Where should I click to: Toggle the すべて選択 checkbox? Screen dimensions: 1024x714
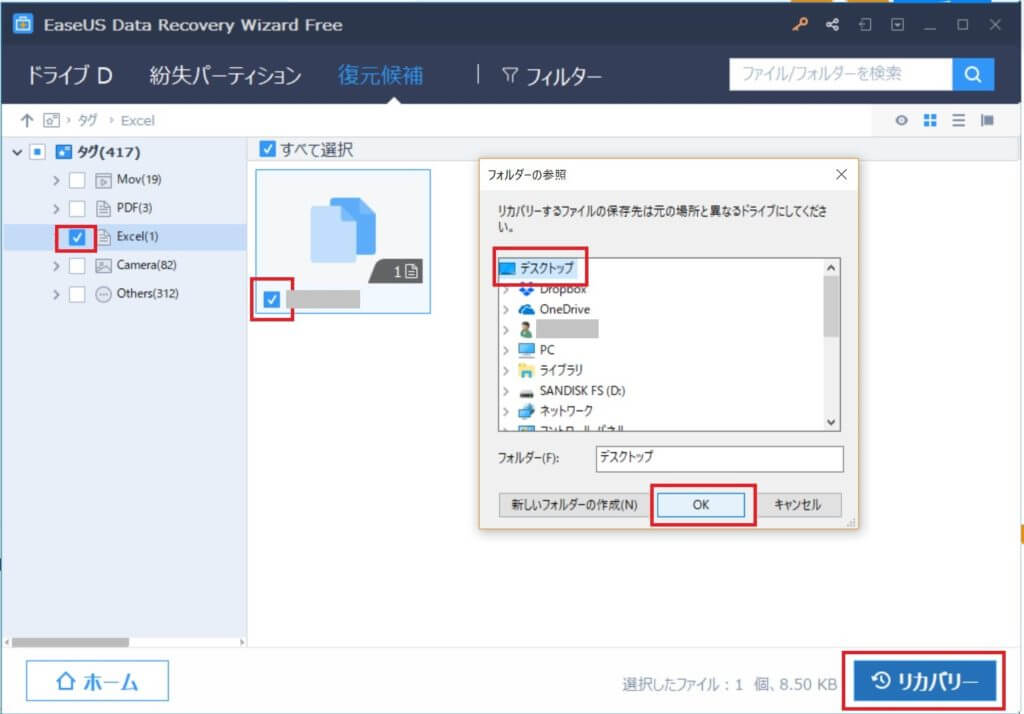pyautogui.click(x=267, y=149)
